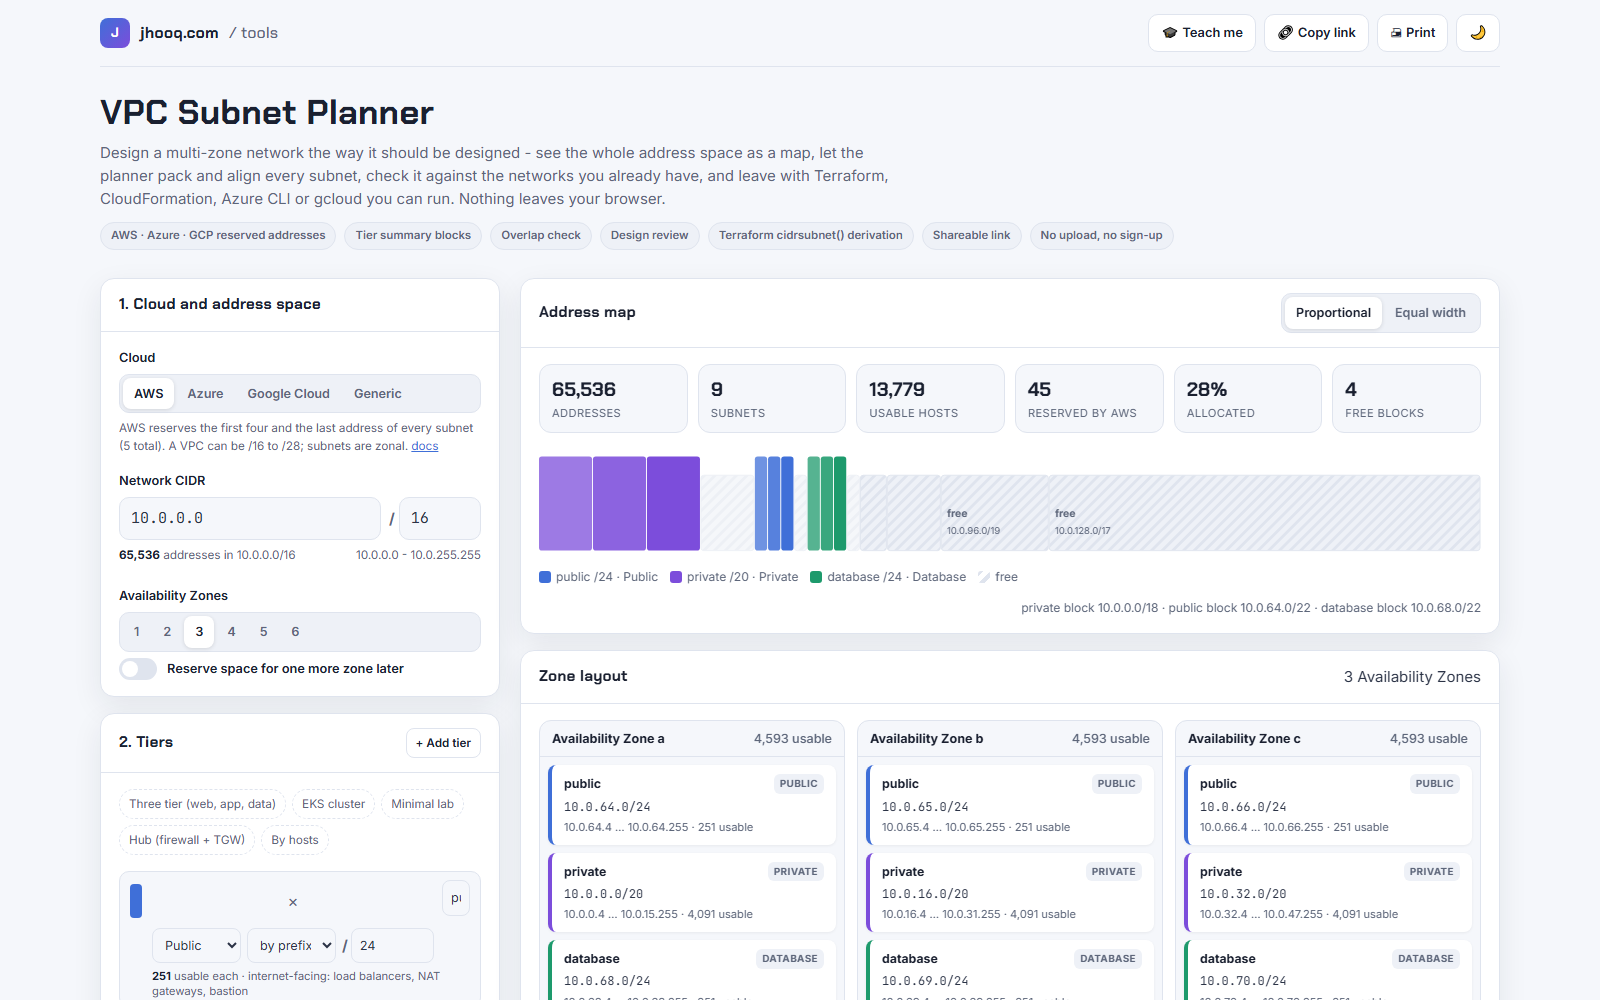Viewport: 1600px width, 1000px height.
Task: Click the free 10.0.128.0/17 block in map
Action: point(1264,513)
